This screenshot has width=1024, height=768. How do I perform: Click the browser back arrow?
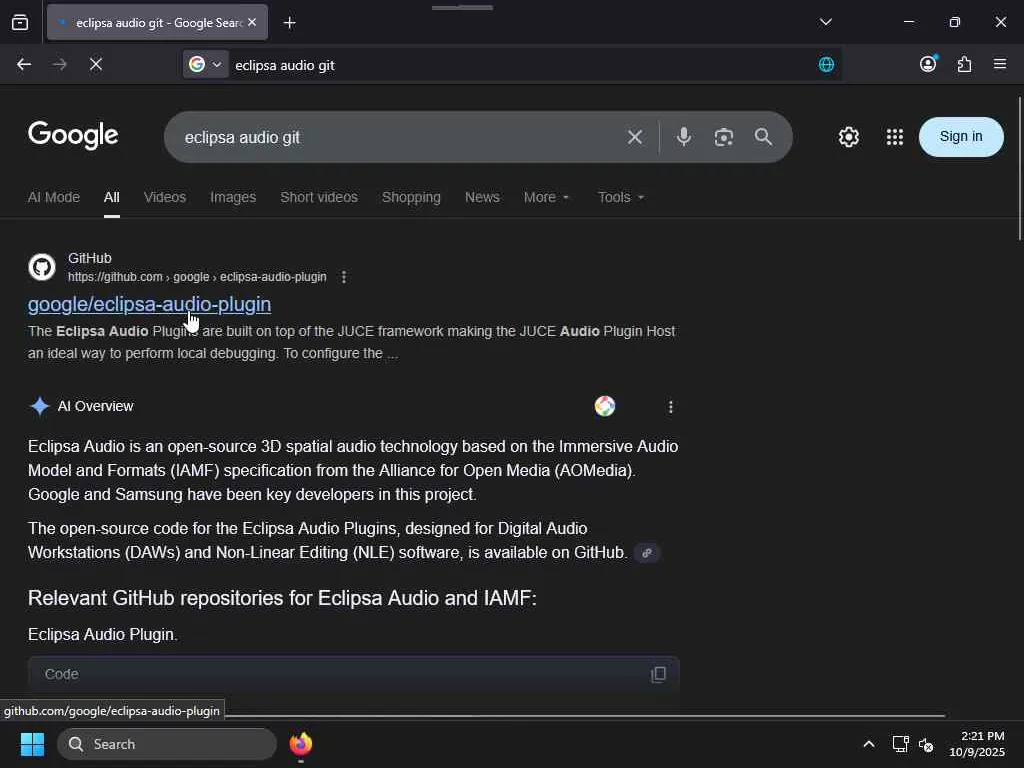point(24,64)
